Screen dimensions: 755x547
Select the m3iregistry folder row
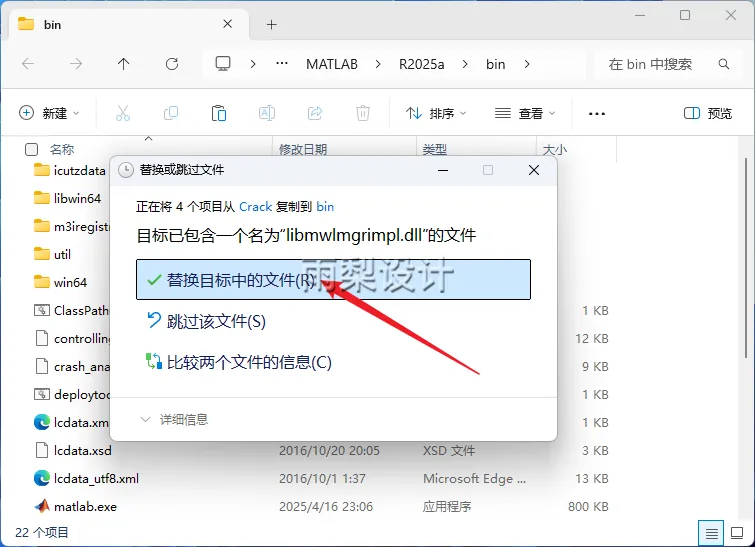coord(70,226)
